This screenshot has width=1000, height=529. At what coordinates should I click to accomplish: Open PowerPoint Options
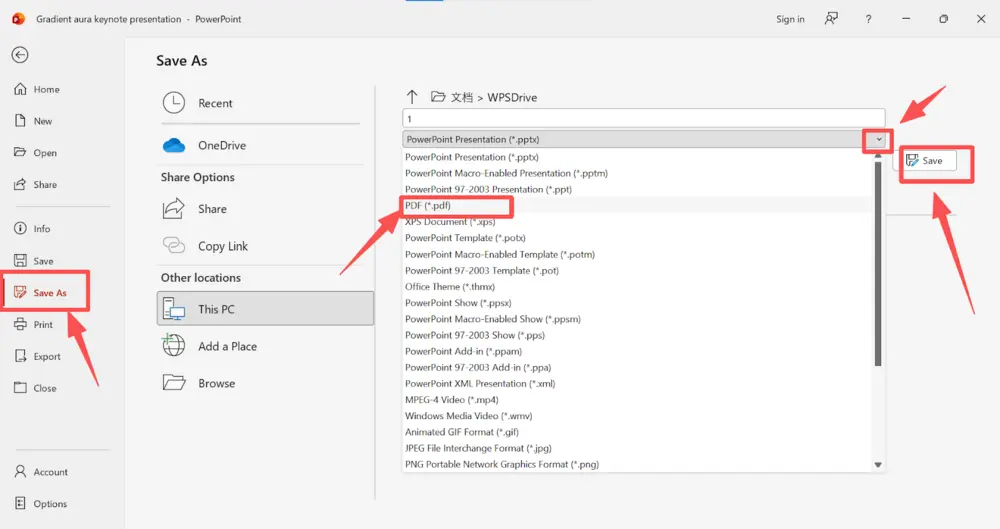41,503
